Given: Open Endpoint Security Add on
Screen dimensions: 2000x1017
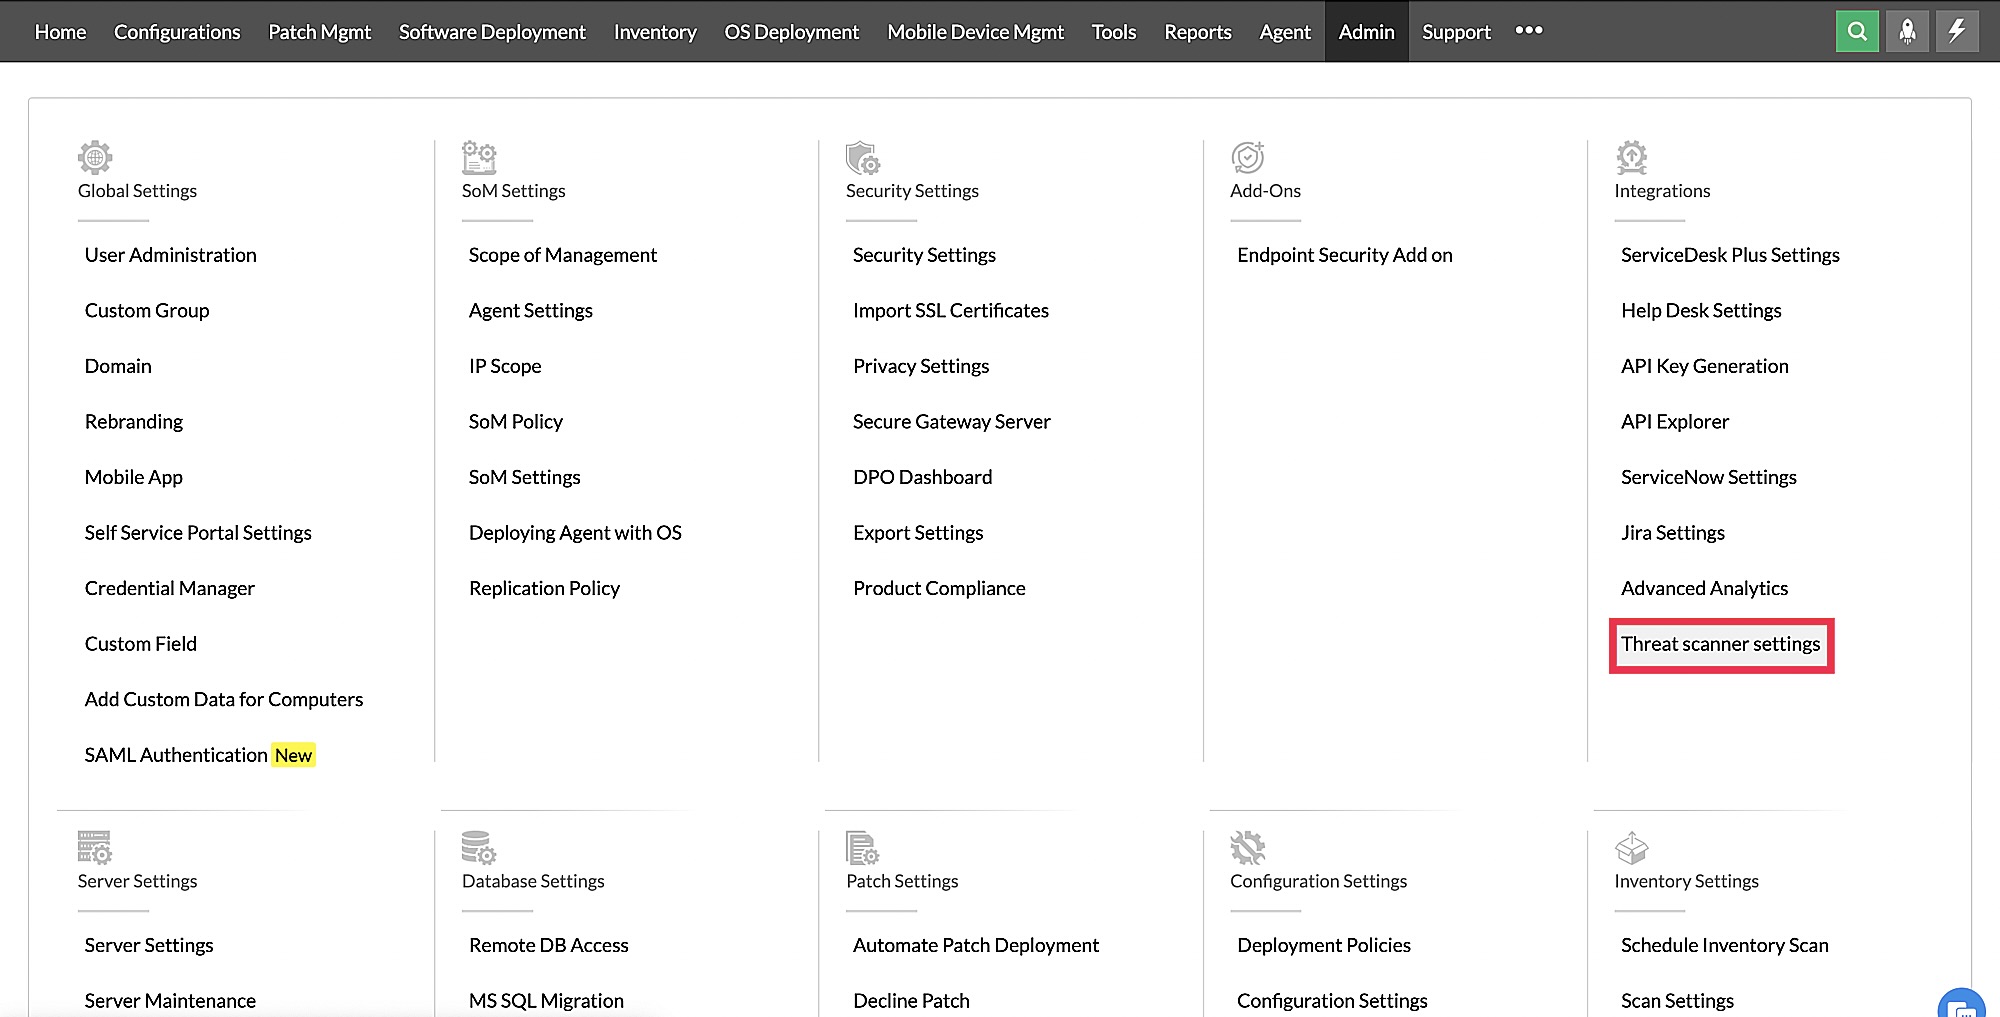Looking at the screenshot, I should [1344, 255].
